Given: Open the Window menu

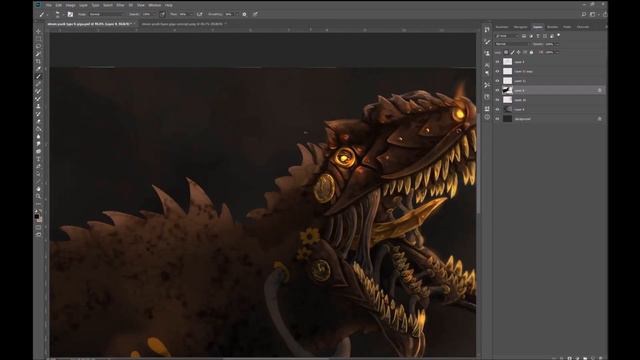Looking at the screenshot, I should click(x=154, y=5).
